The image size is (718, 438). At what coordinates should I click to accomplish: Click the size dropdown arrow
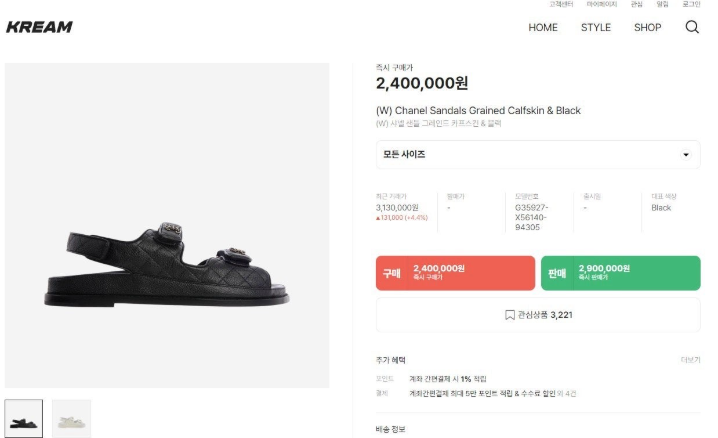(x=686, y=155)
